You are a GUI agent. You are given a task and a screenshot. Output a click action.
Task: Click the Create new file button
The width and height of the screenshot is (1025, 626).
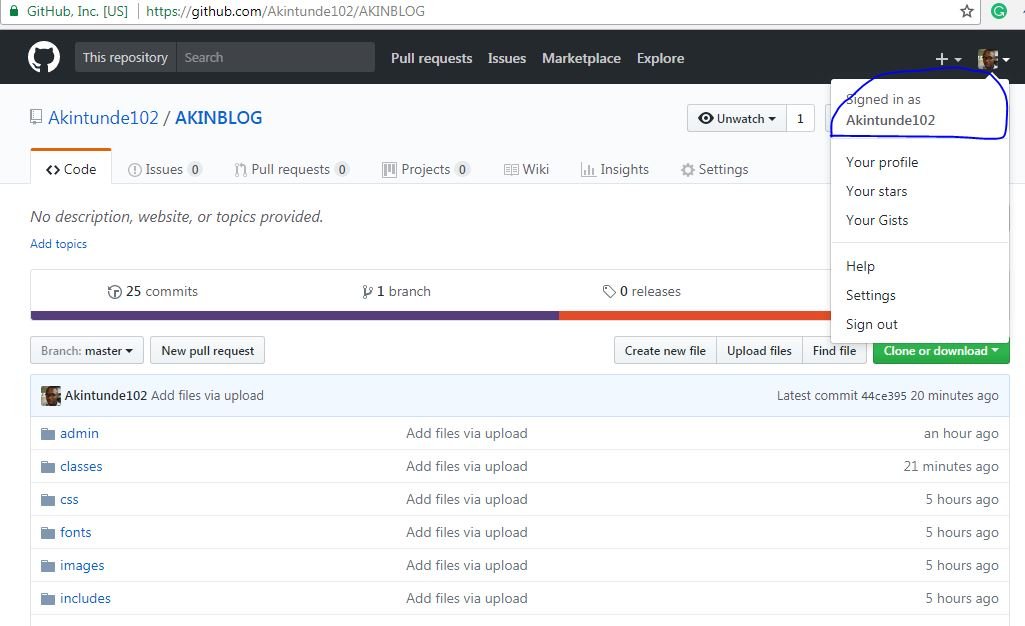[665, 350]
